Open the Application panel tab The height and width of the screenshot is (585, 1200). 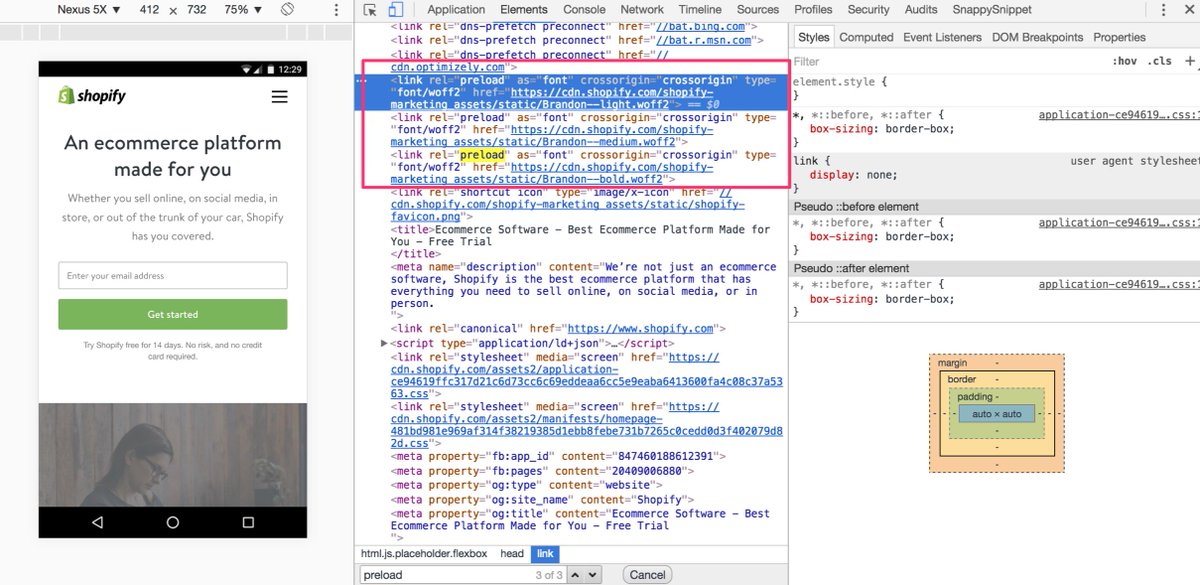456,9
